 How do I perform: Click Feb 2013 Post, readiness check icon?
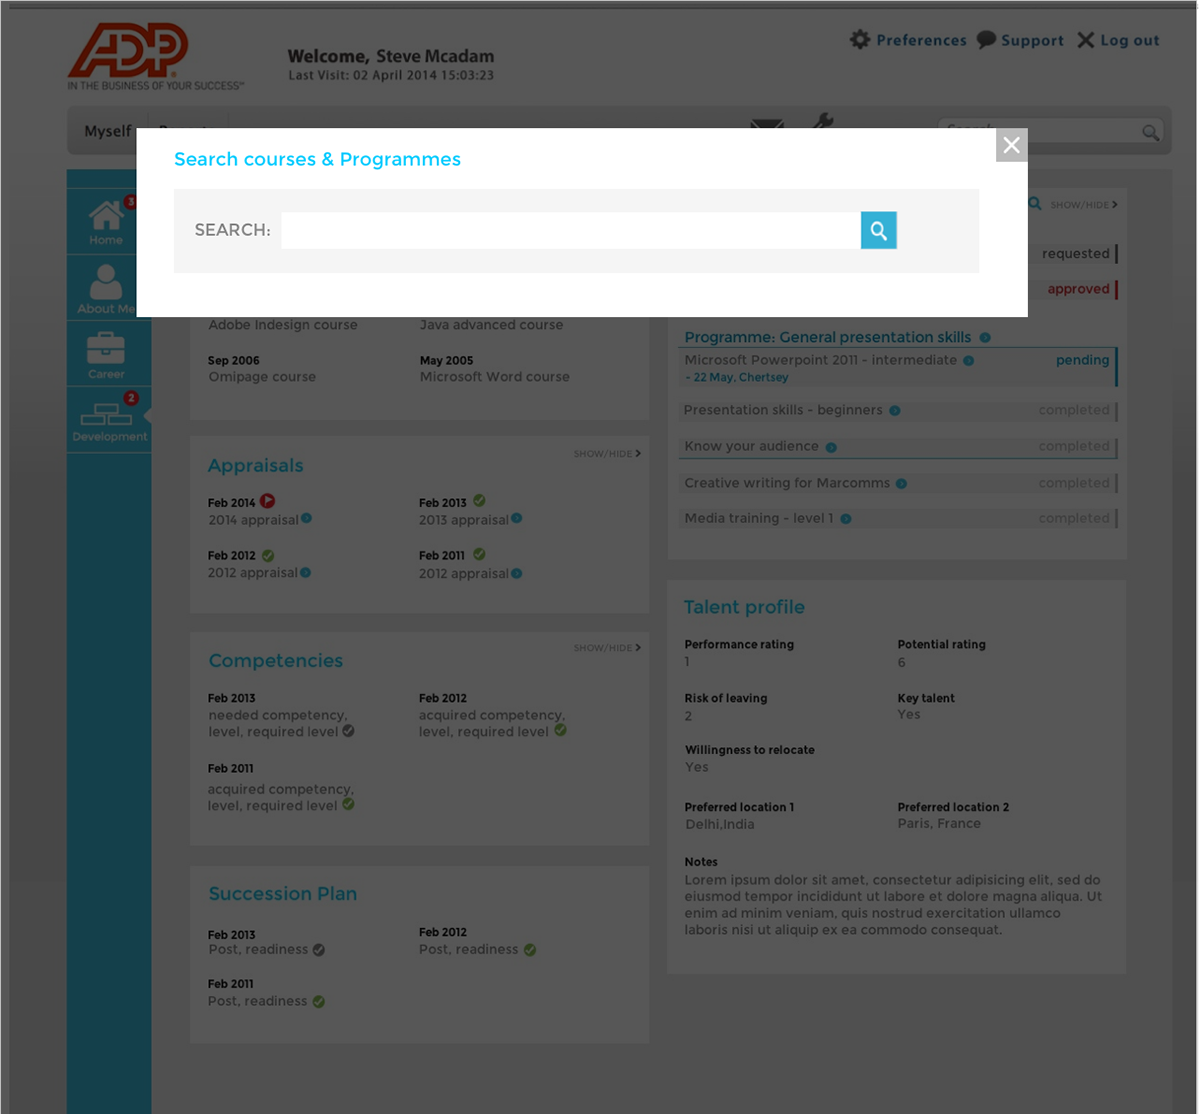[x=318, y=950]
